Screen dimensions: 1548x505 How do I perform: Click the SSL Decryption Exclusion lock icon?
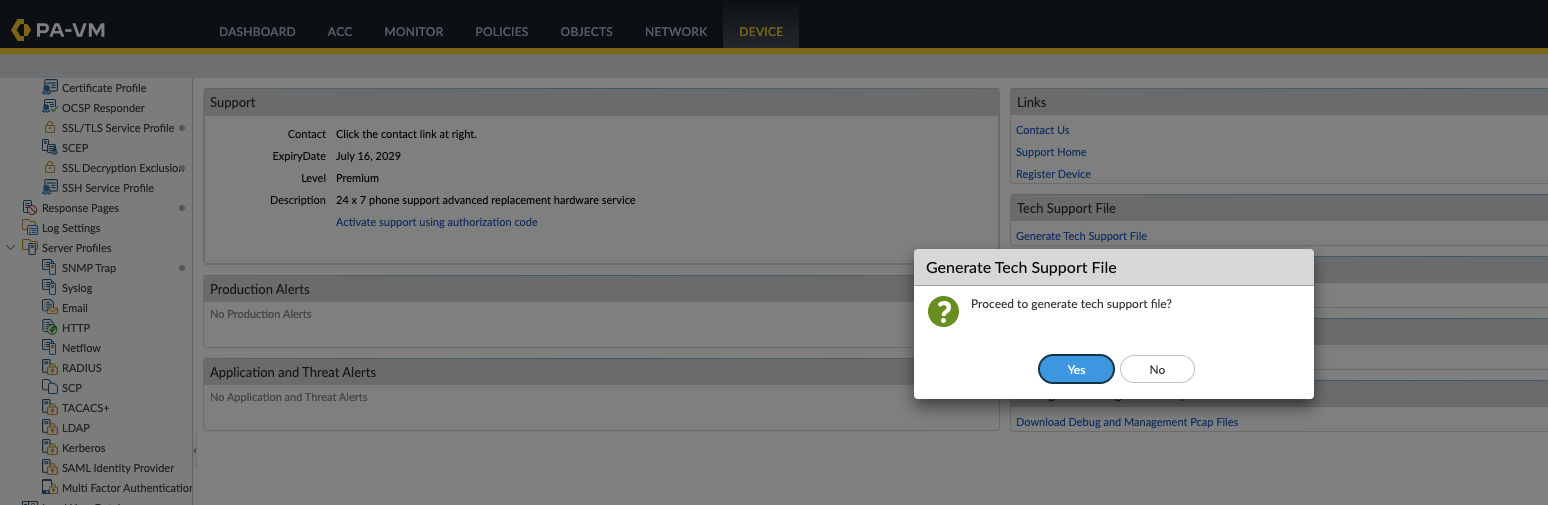pyautogui.click(x=50, y=168)
